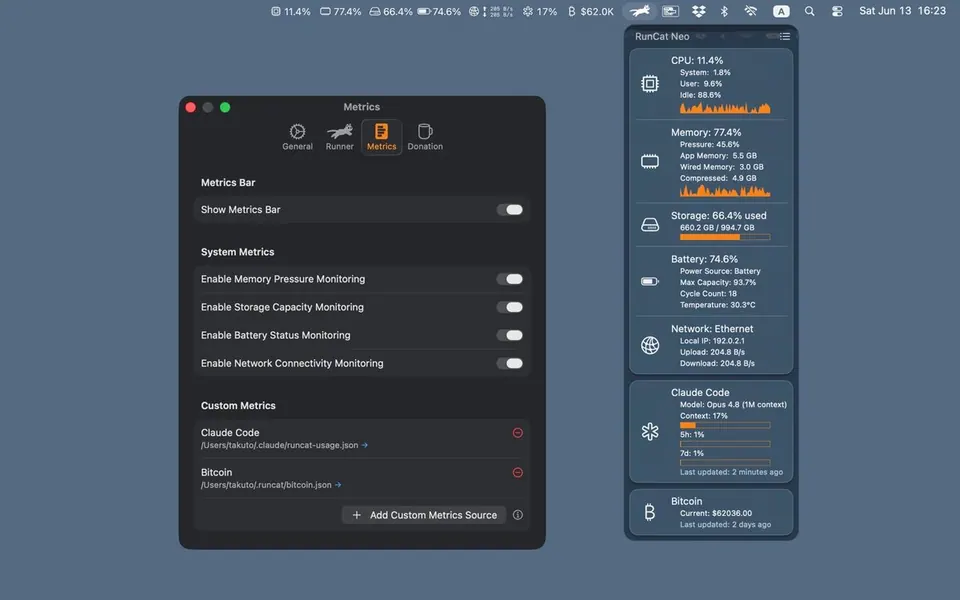Click the Claude Code Context 17% bar
Viewport: 960px width, 600px height.
click(725, 425)
